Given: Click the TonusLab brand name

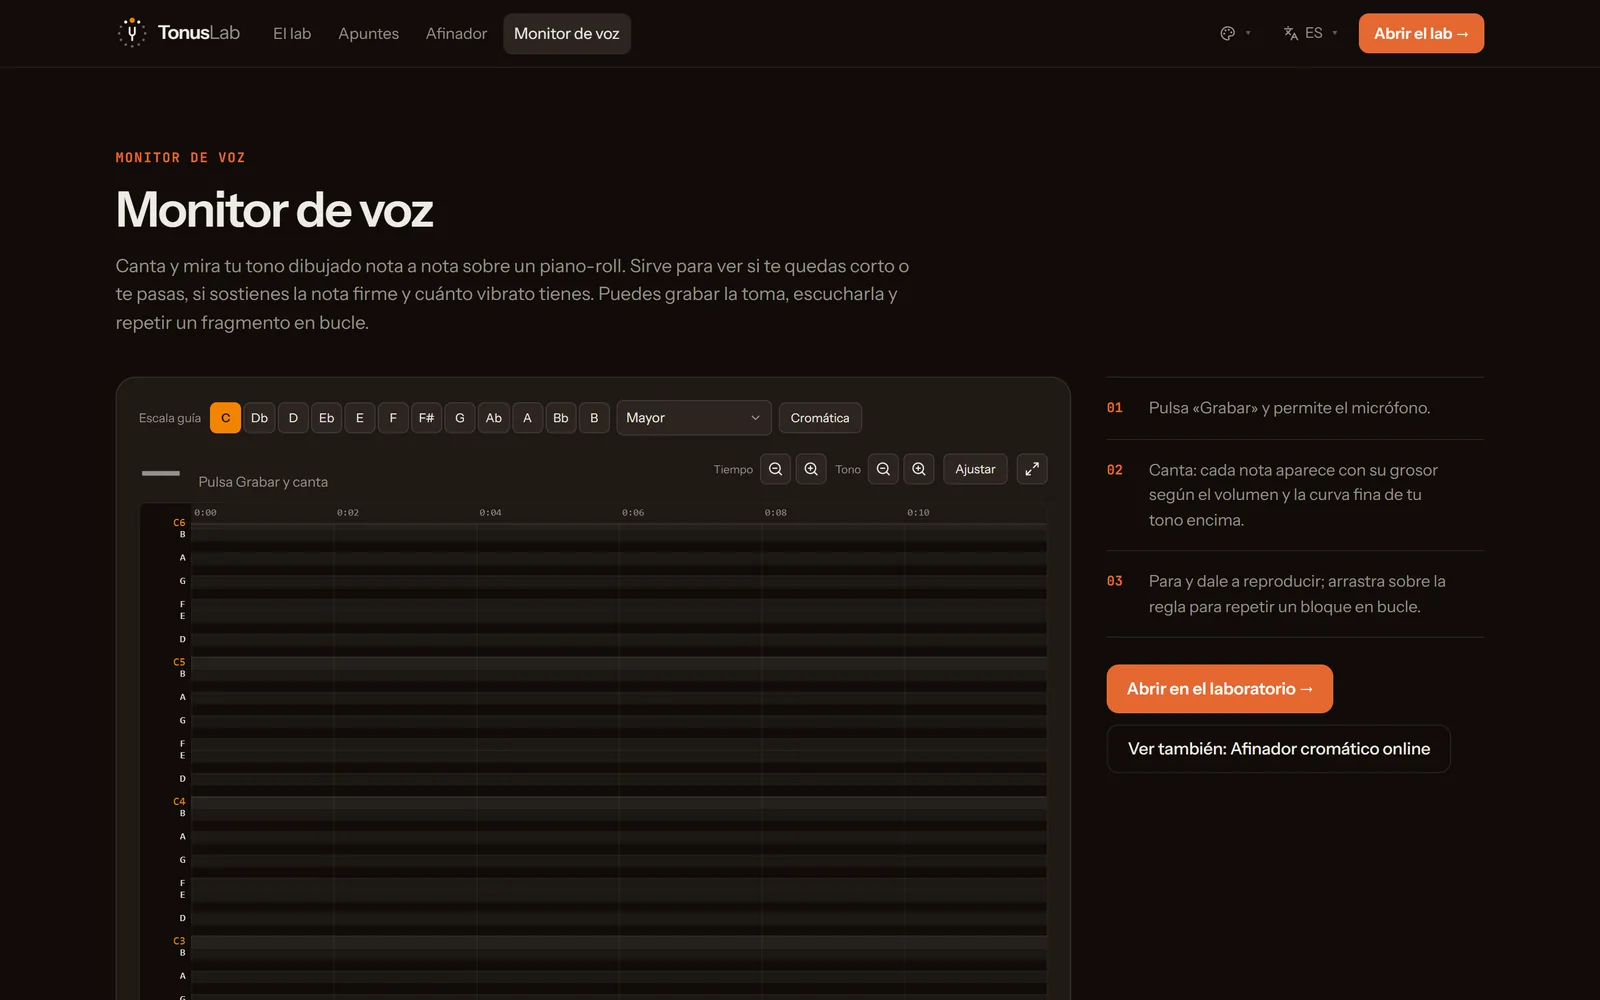Looking at the screenshot, I should 199,33.
